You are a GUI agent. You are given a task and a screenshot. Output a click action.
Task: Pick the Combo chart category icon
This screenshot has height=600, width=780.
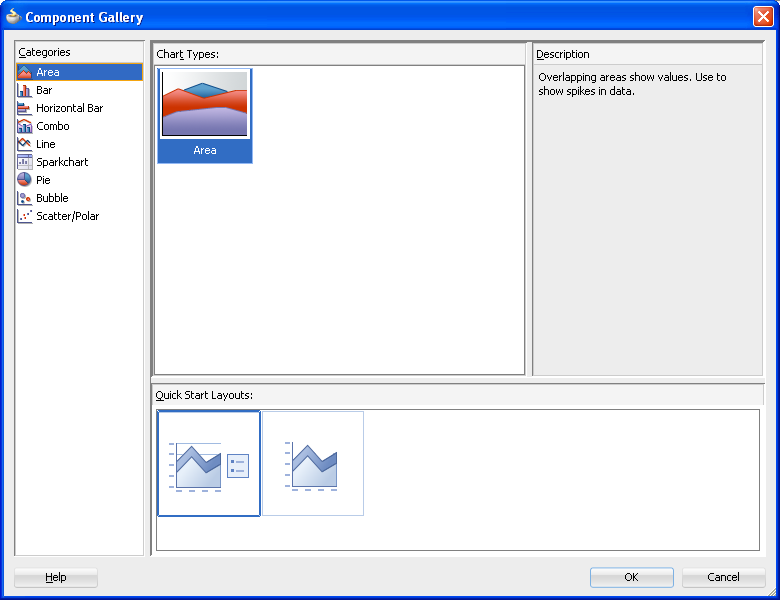coord(24,126)
